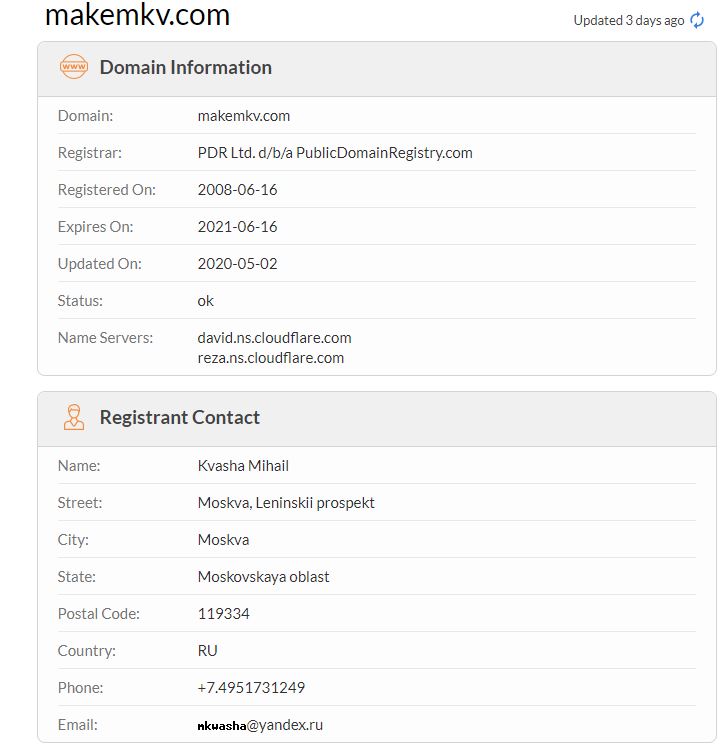The image size is (721, 749).
Task: Click name server reza.ns.cloudflare.com
Action: click(x=271, y=358)
